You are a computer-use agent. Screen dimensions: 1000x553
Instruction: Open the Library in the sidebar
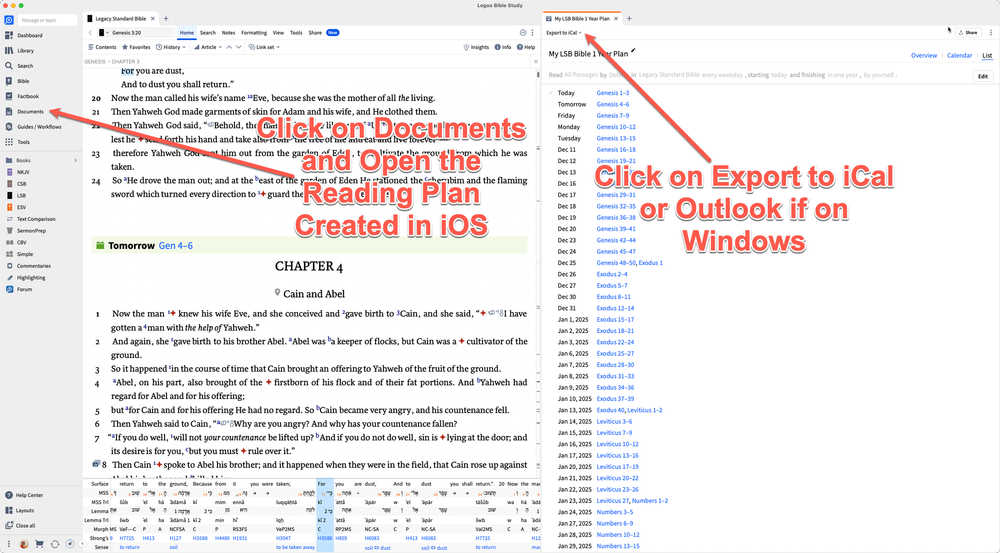(20, 50)
